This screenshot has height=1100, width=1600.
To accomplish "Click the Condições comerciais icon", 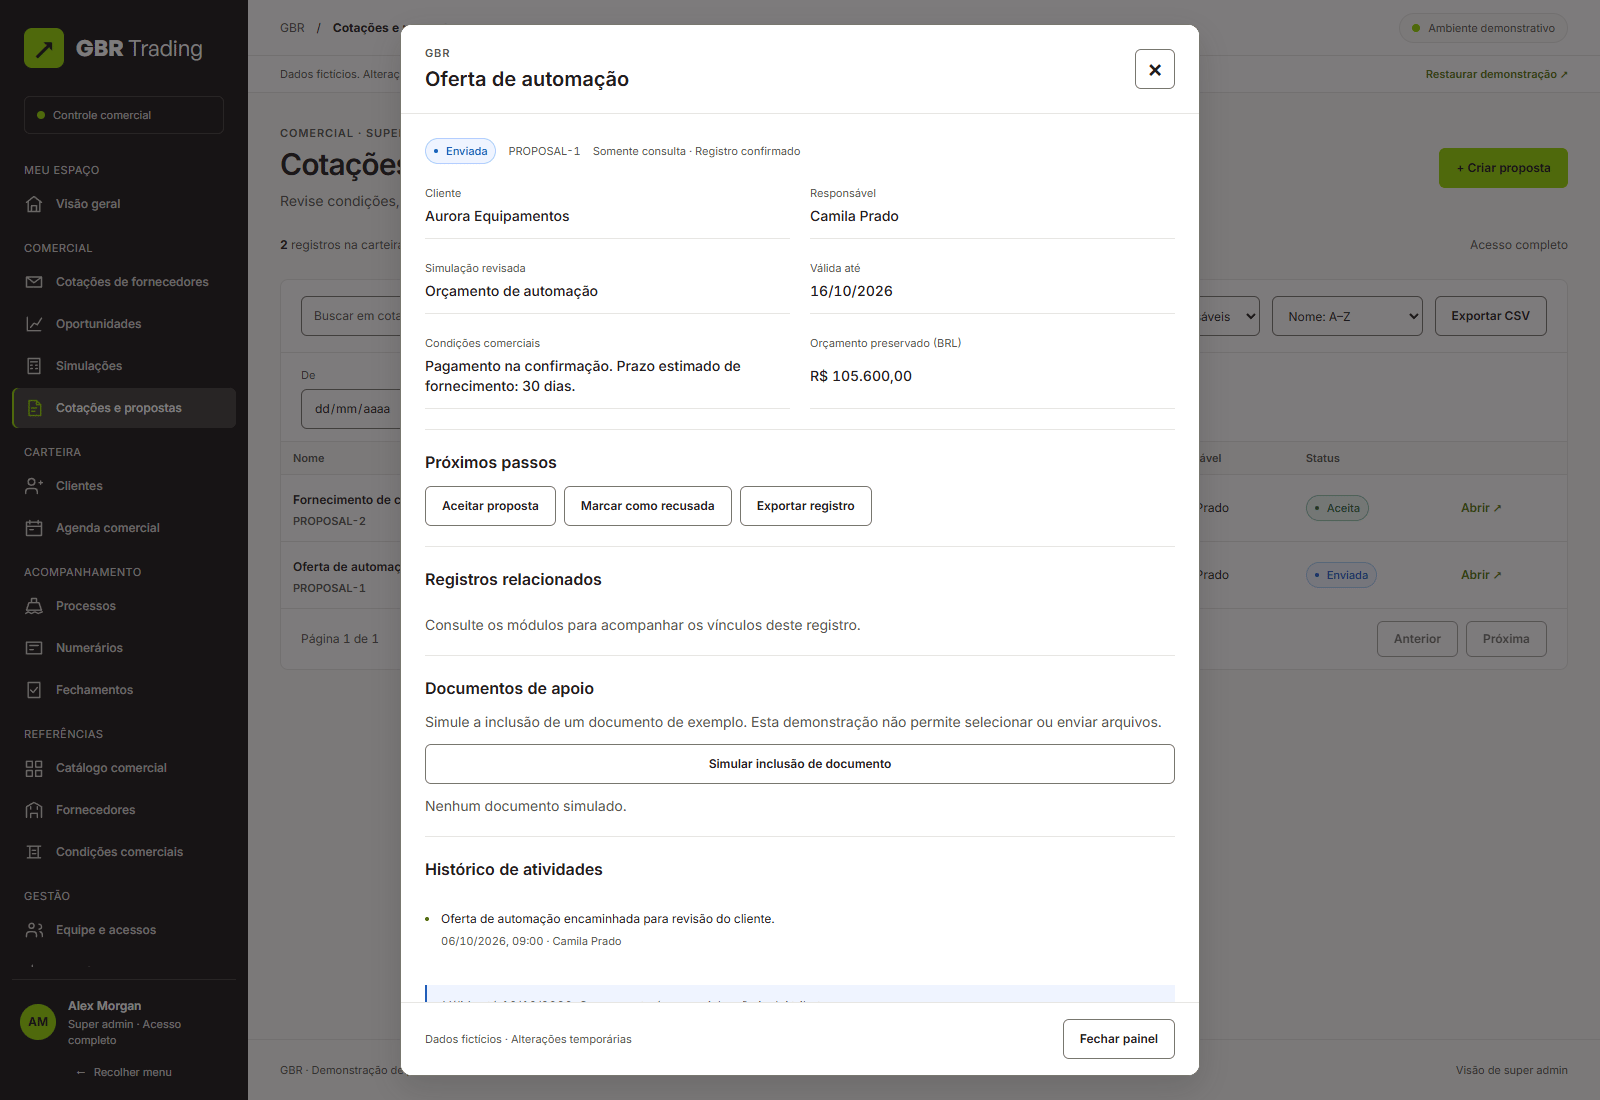I will point(34,852).
